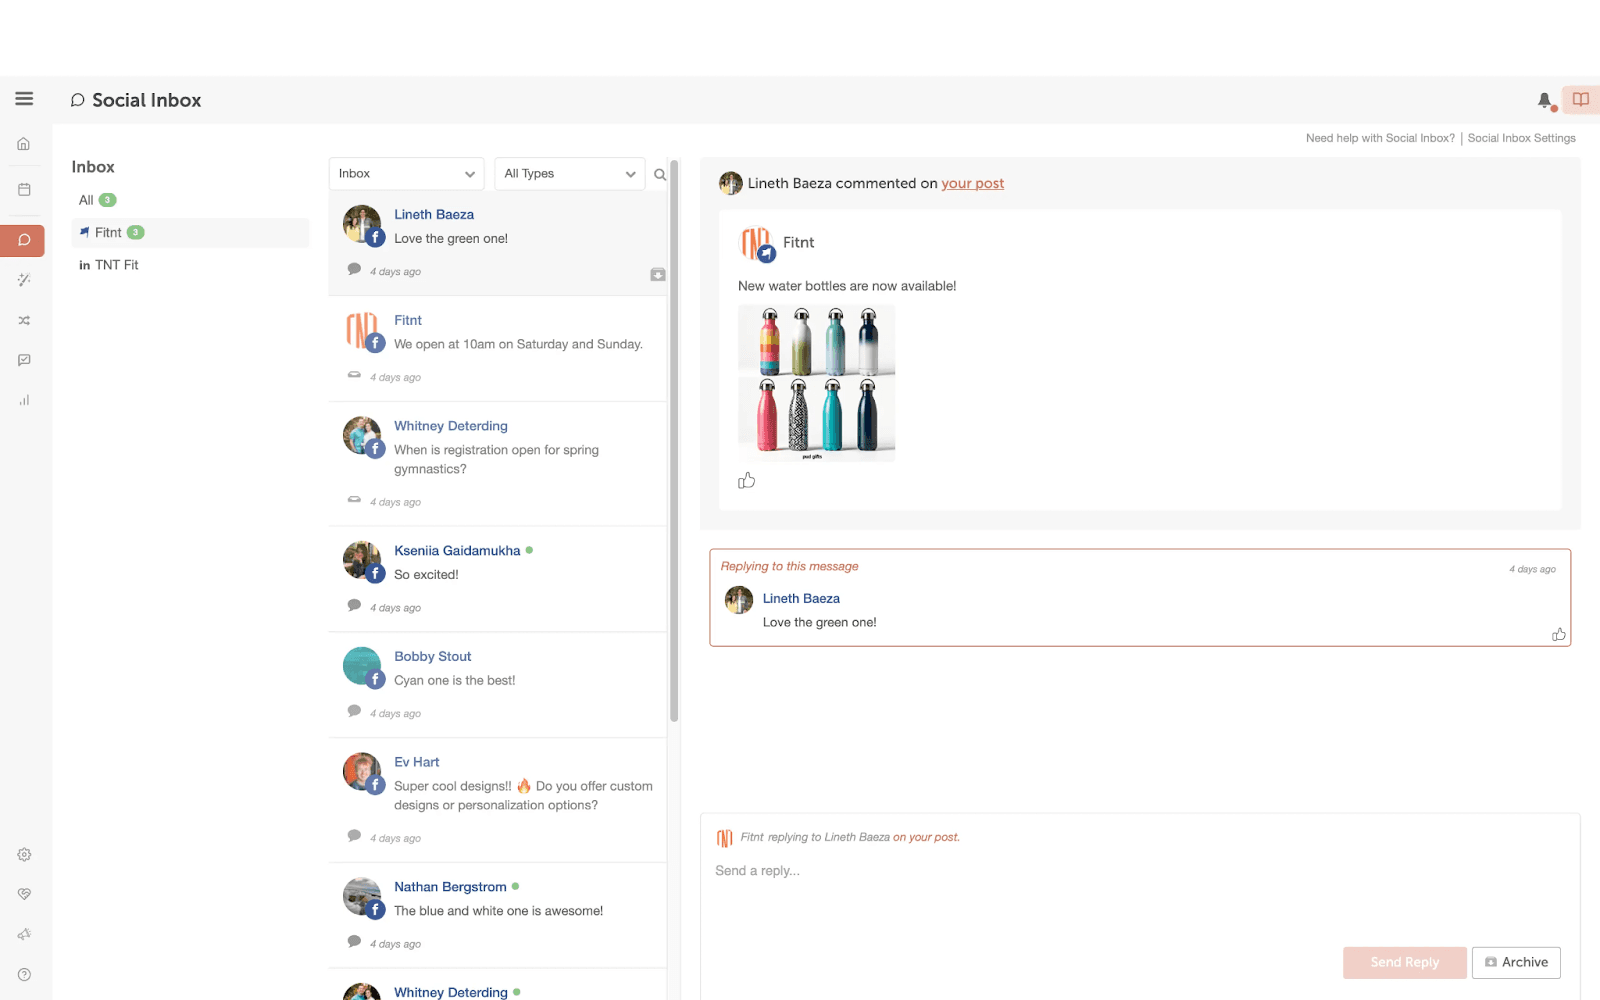Archive the Lineth Baeza message via icon
This screenshot has height=1000, width=1600.
[658, 274]
